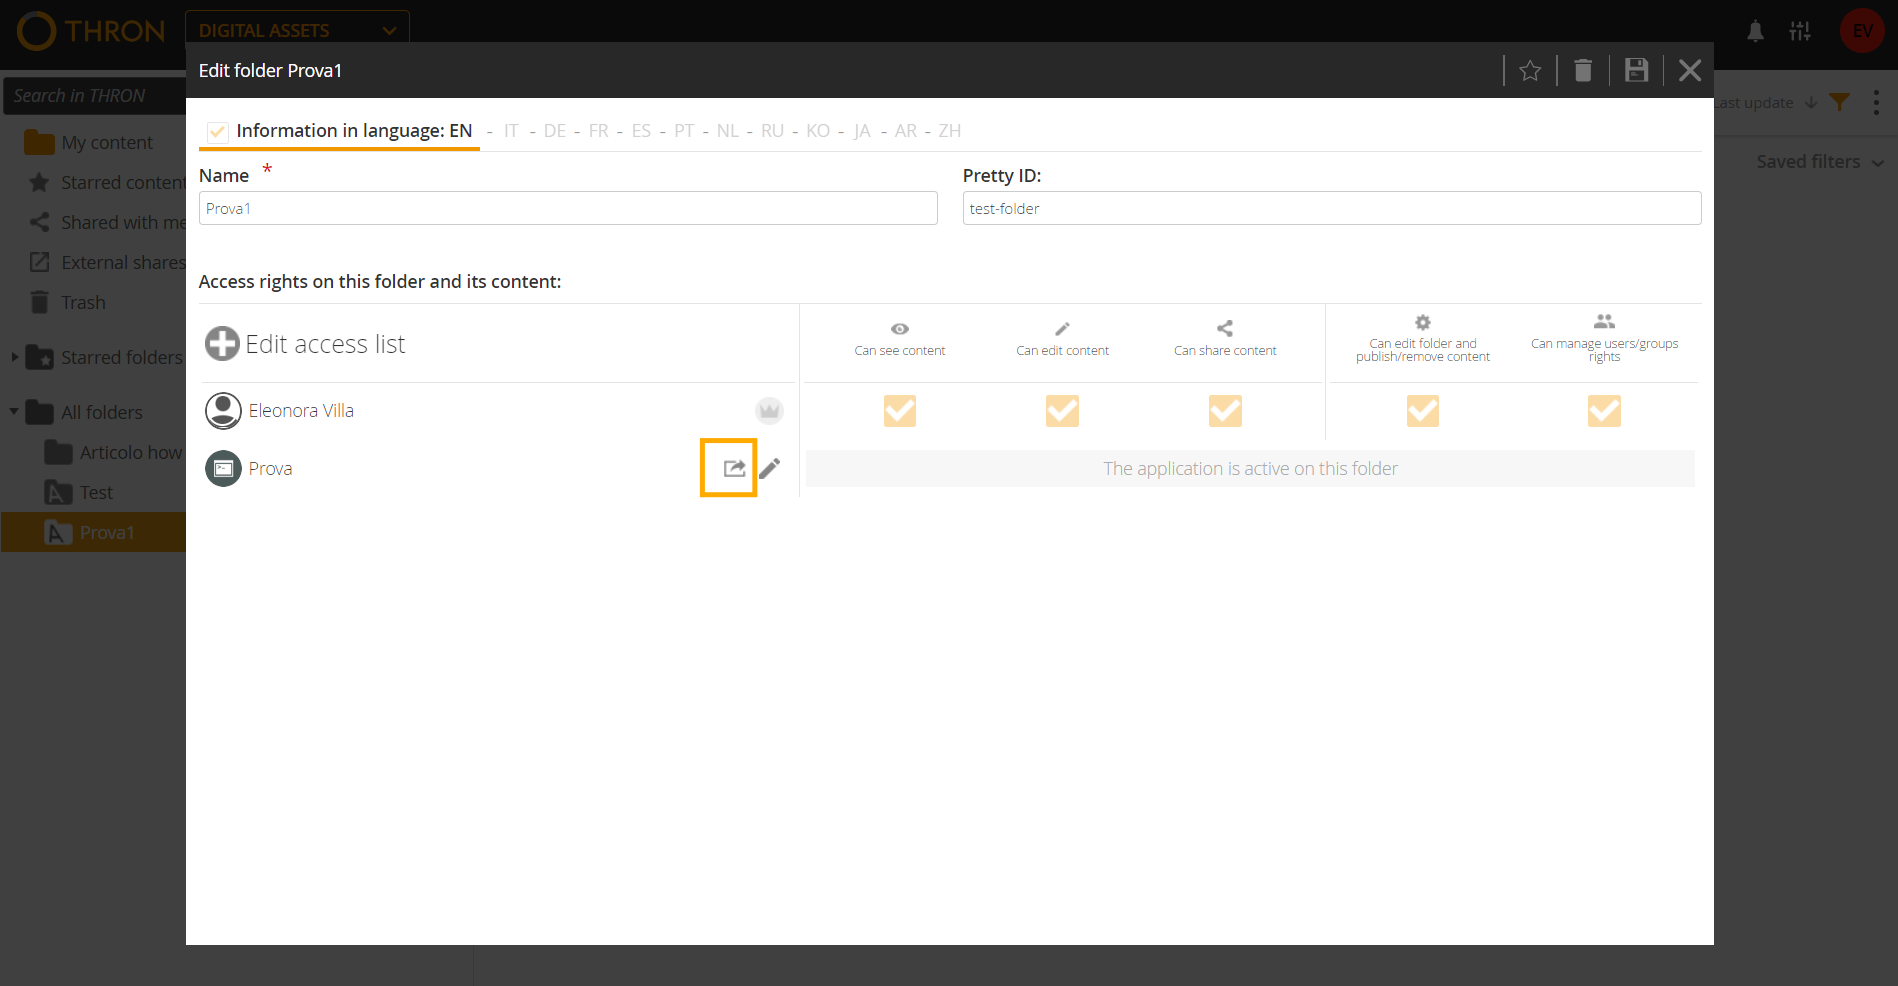Open the DIGITAL ASSETS dropdown

(297, 30)
